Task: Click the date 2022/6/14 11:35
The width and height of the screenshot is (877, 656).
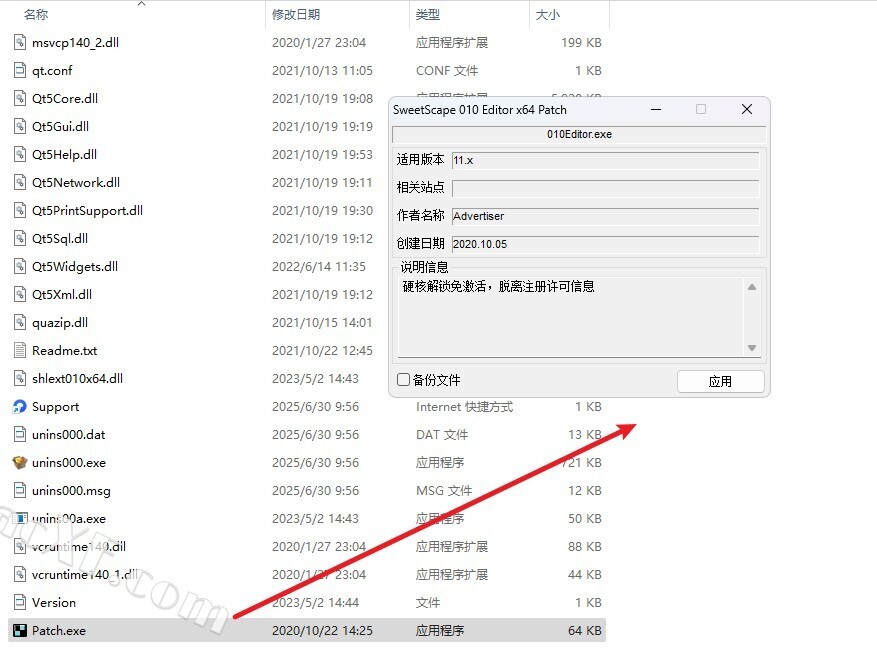Action: (319, 267)
